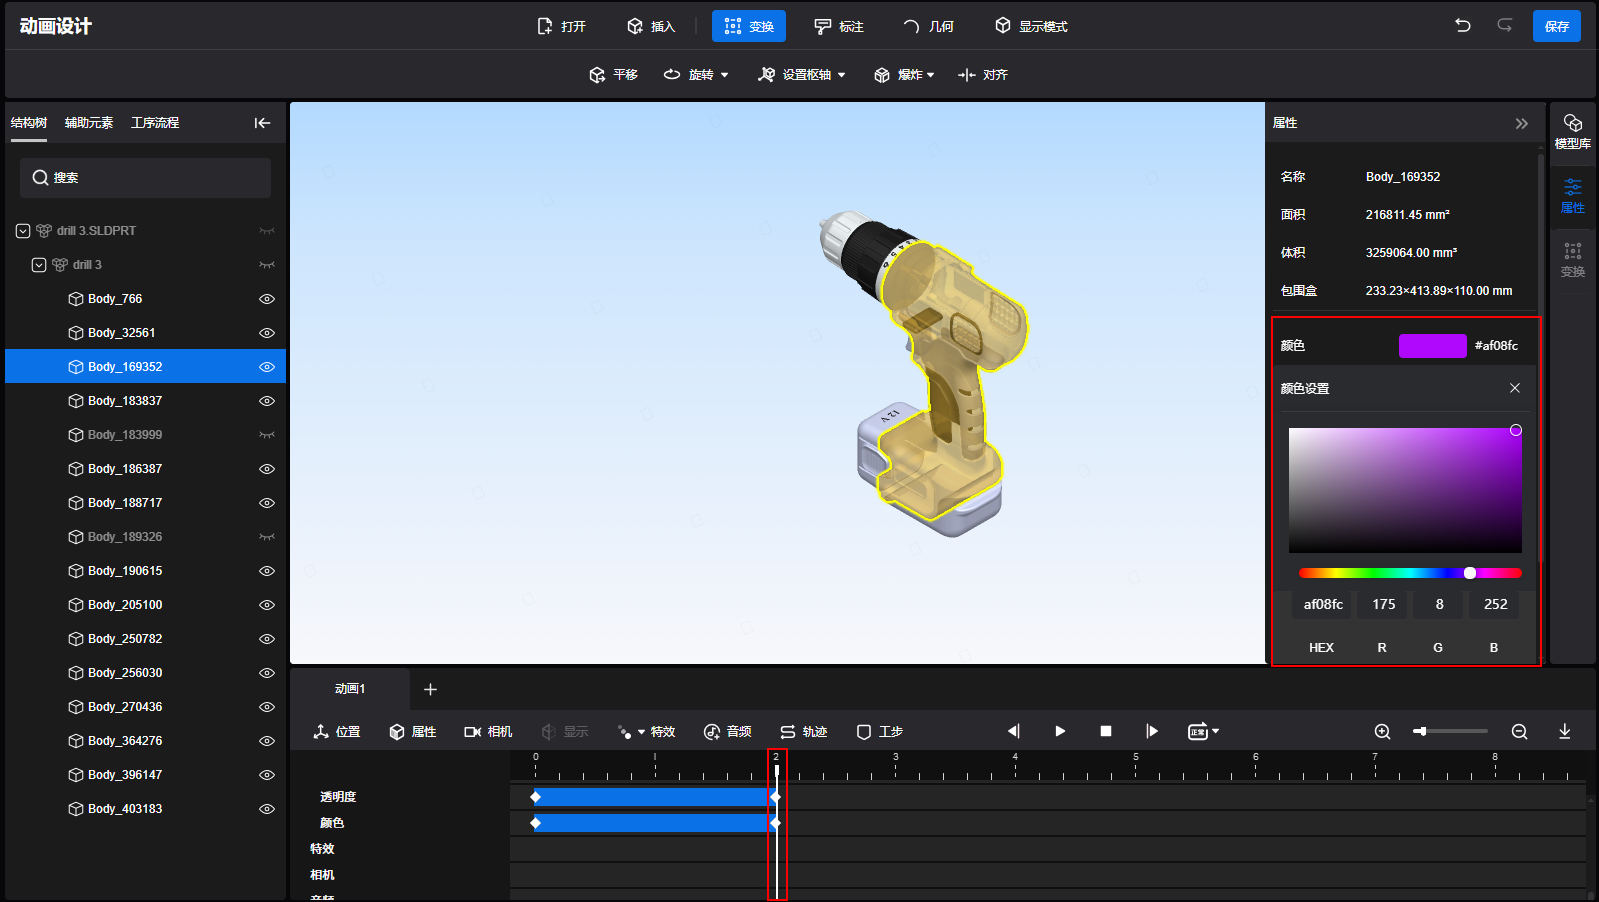Toggle visibility of Body_183837

[x=267, y=401]
